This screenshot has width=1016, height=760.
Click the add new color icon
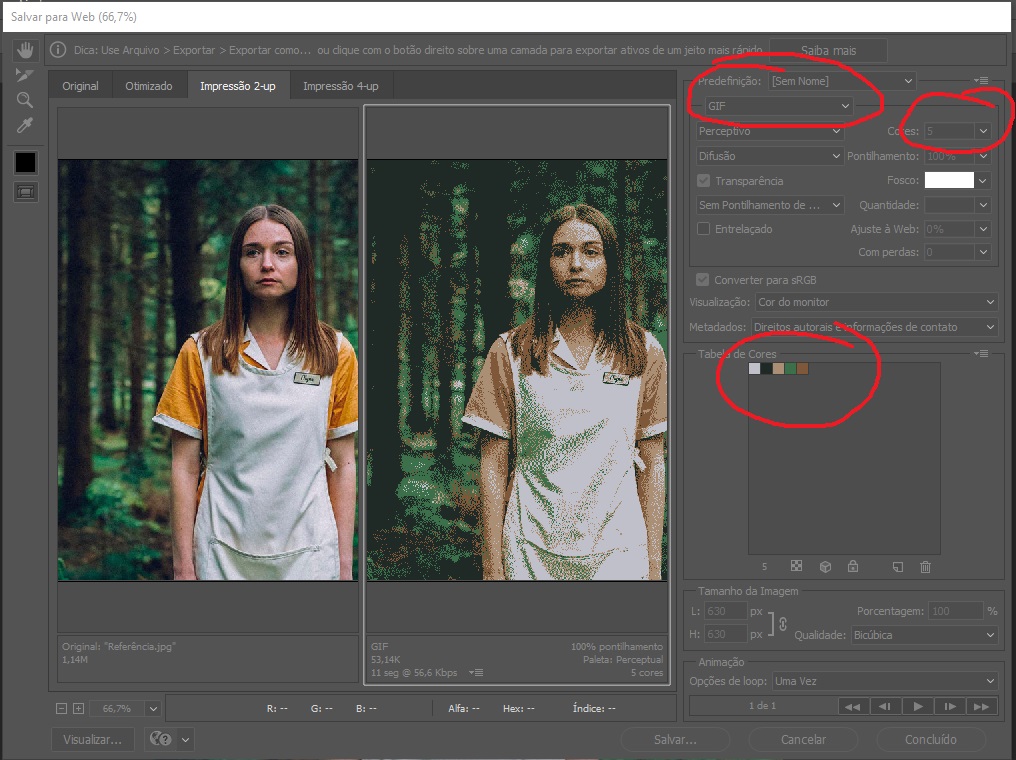(897, 567)
